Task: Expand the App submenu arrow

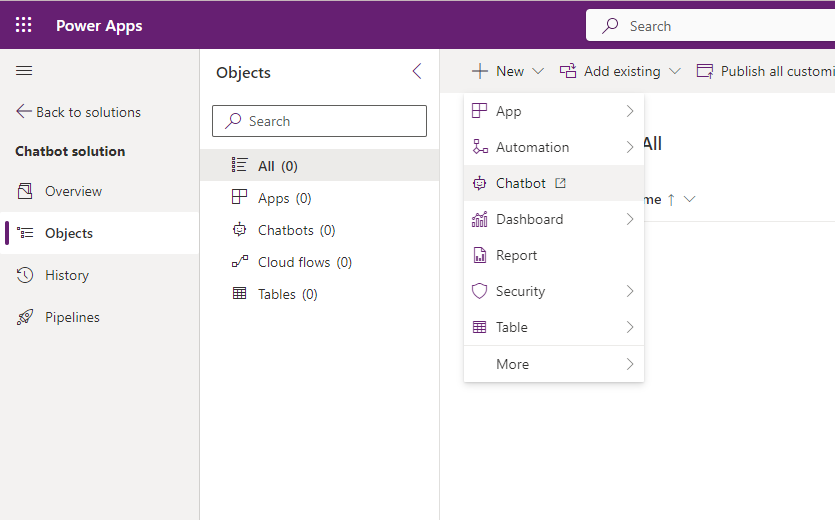Action: [x=630, y=111]
